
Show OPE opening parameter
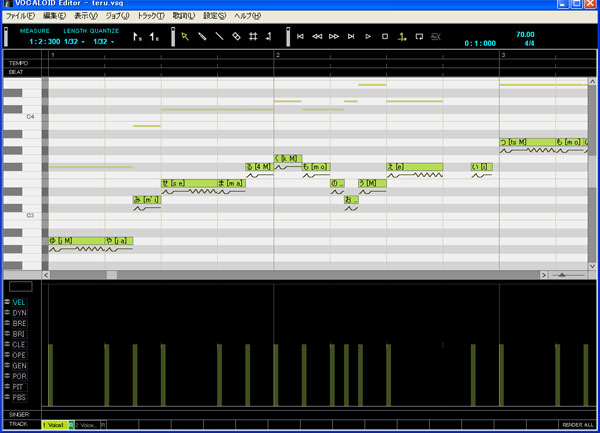[19, 355]
